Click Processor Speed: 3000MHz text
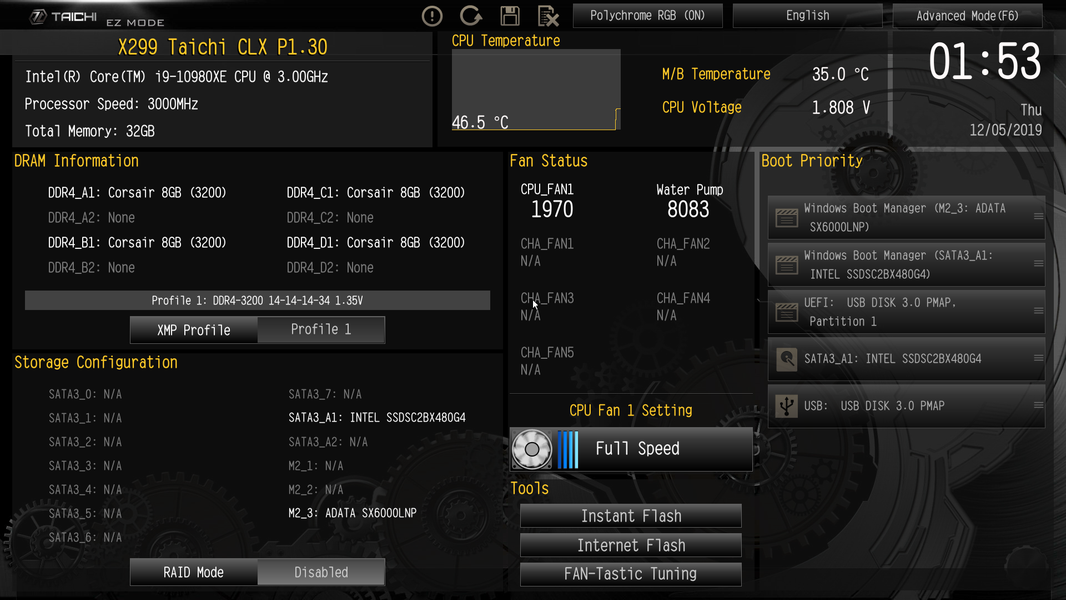The height and width of the screenshot is (600, 1066). pos(111,104)
